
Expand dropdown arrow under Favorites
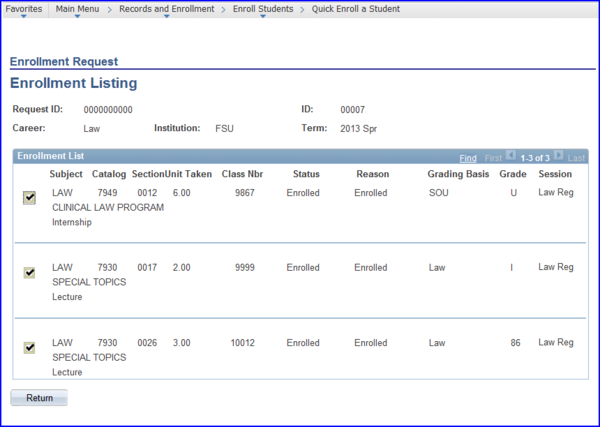[x=24, y=16]
